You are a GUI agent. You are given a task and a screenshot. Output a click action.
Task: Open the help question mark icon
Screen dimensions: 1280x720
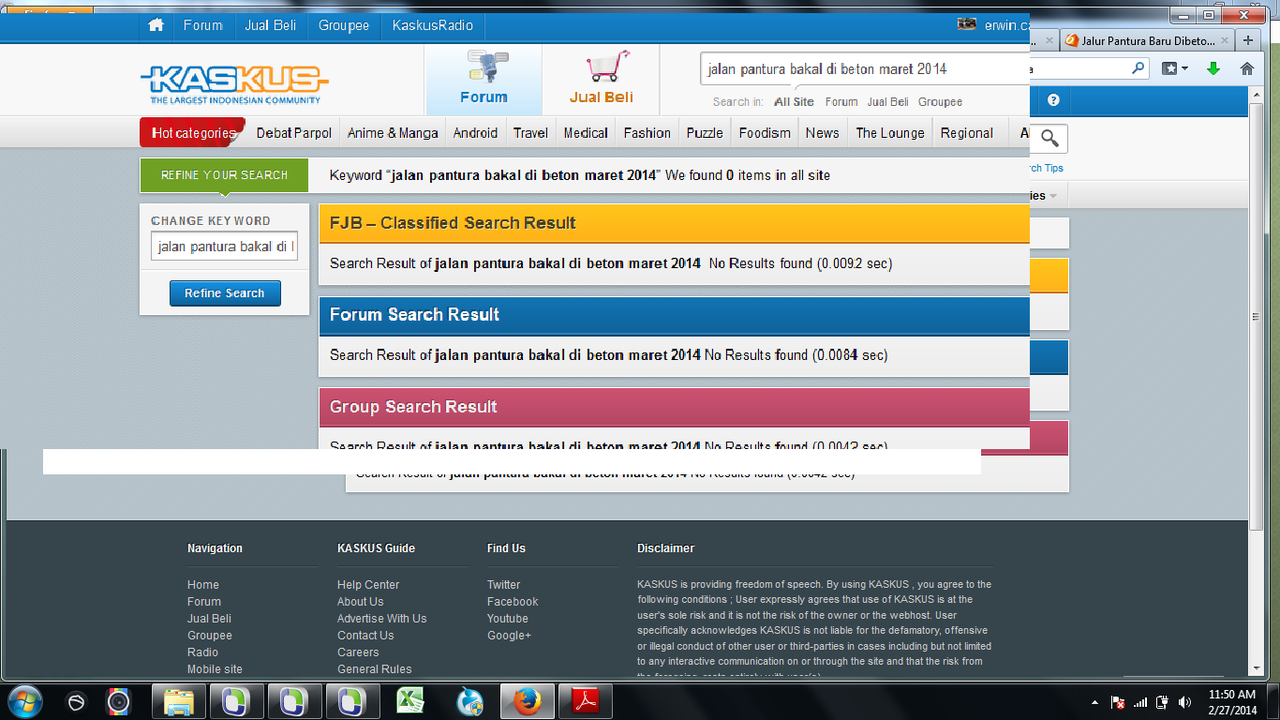1053,101
